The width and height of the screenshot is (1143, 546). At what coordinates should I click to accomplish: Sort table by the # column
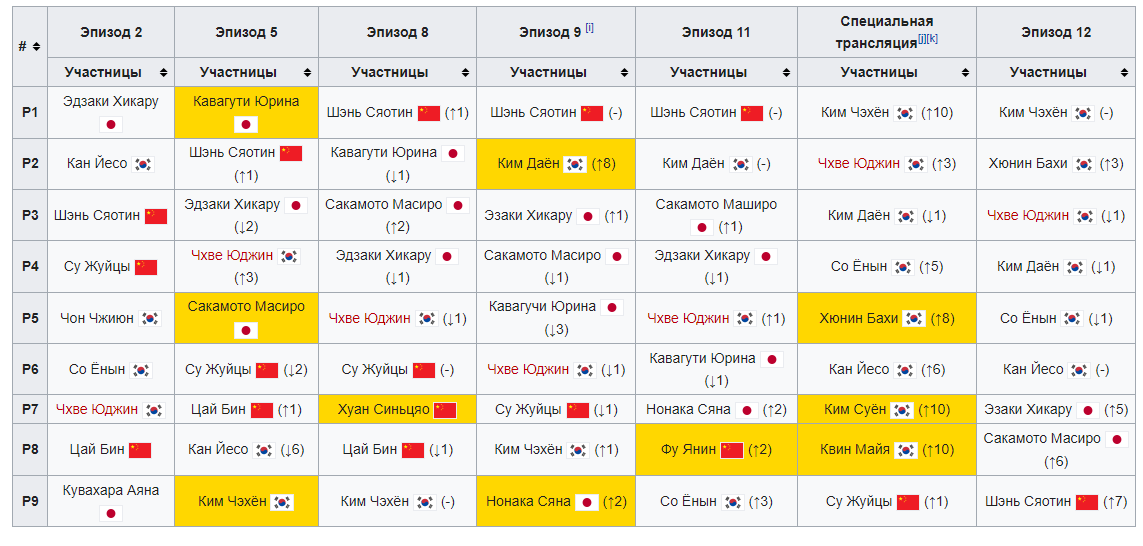coord(37,47)
